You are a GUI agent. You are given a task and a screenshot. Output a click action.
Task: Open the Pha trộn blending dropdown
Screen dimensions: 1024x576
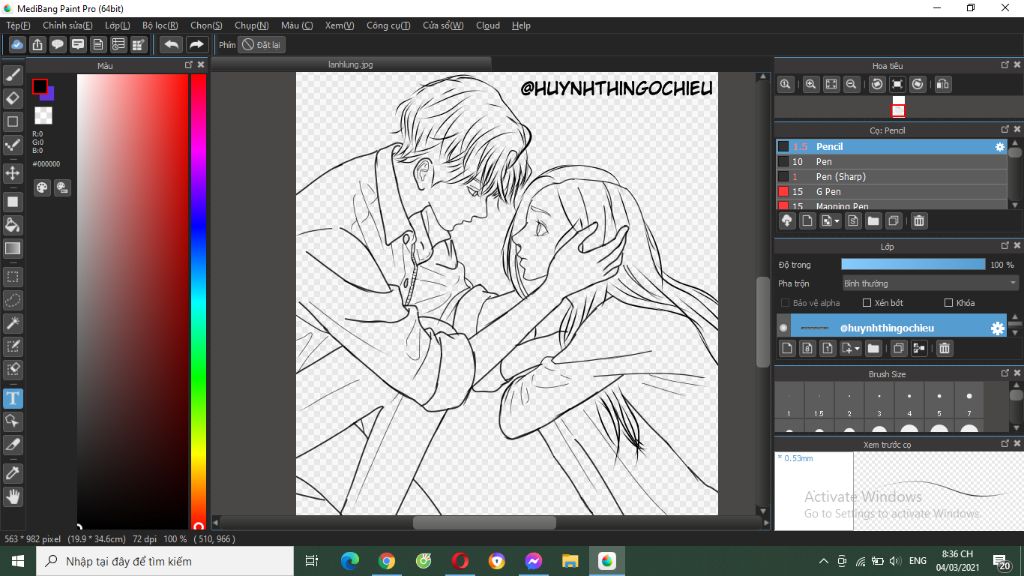(930, 283)
